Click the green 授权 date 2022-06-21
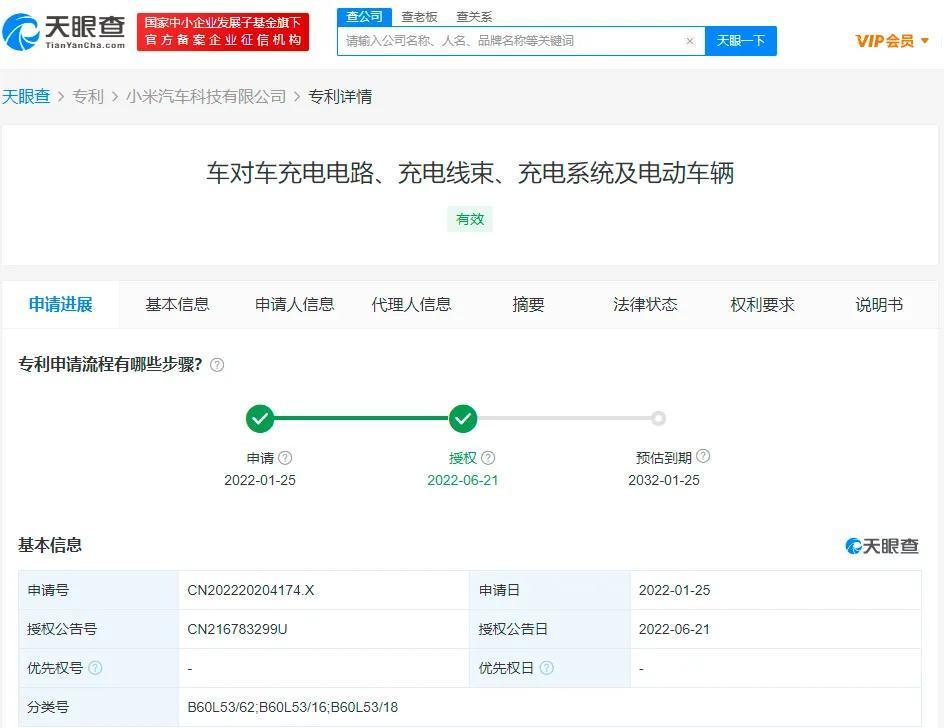 tap(463, 480)
